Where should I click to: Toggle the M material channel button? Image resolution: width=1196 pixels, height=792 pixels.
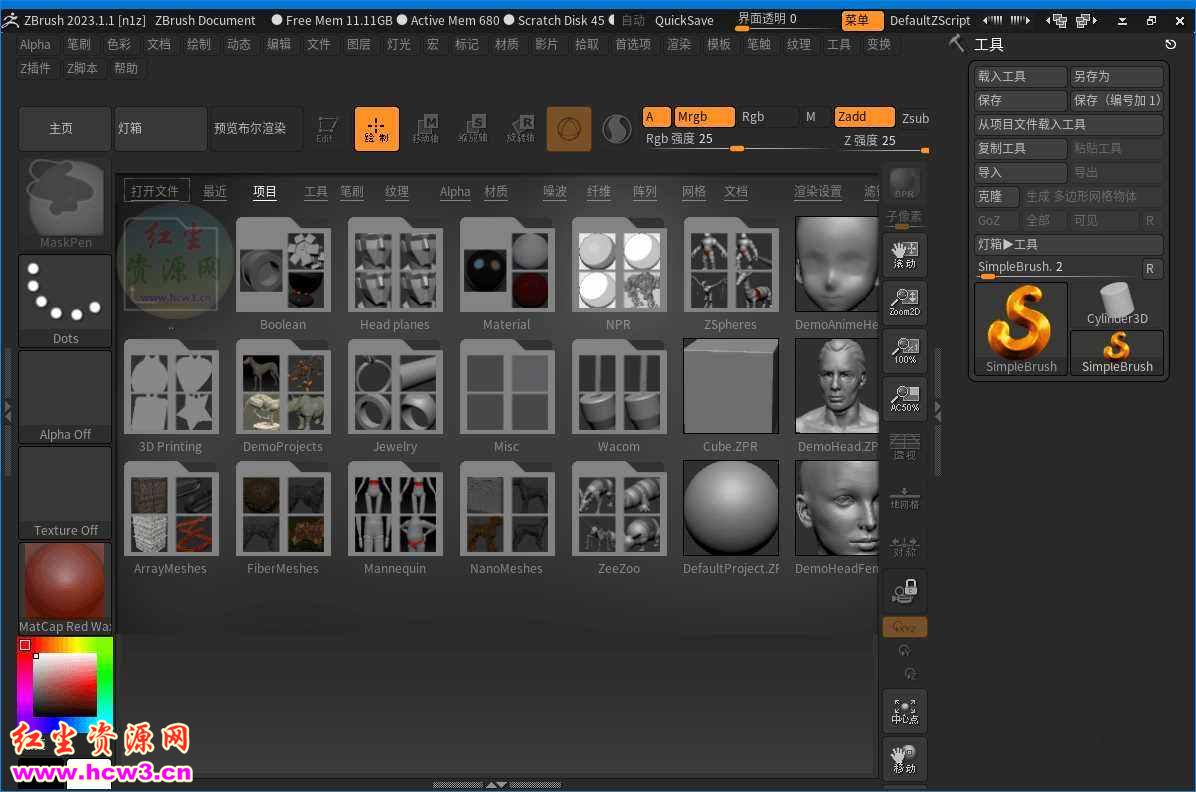(x=811, y=117)
